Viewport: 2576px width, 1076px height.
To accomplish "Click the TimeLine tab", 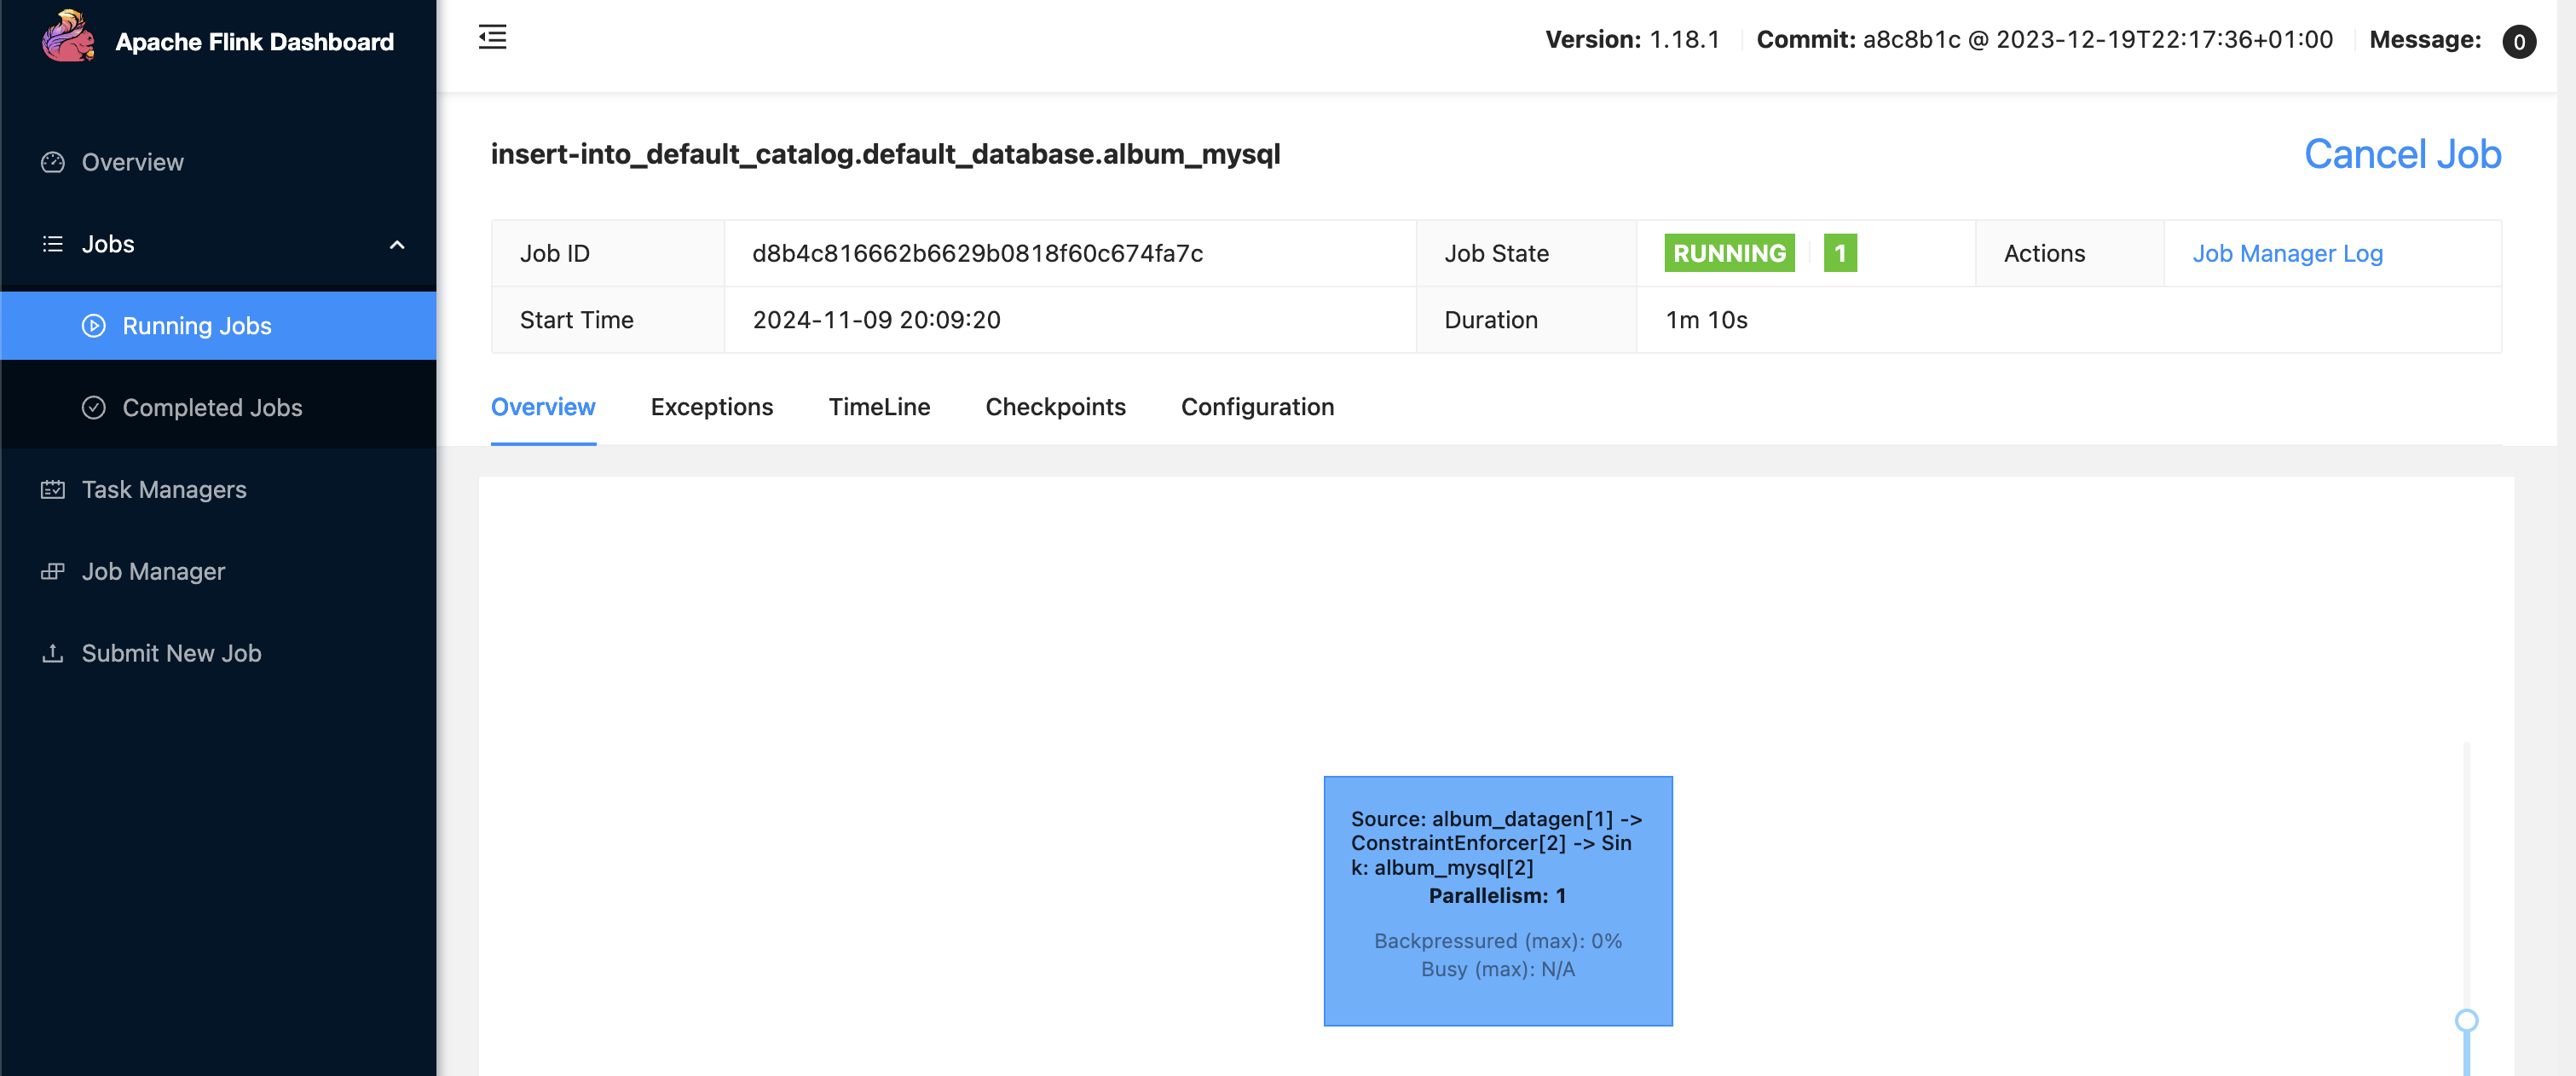I will coord(879,406).
